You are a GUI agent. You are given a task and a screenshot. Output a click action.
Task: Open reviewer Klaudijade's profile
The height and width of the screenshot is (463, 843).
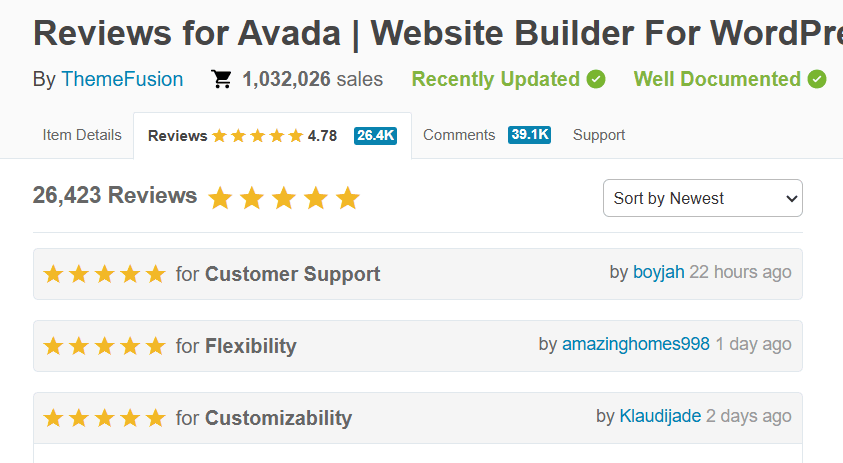click(x=660, y=416)
